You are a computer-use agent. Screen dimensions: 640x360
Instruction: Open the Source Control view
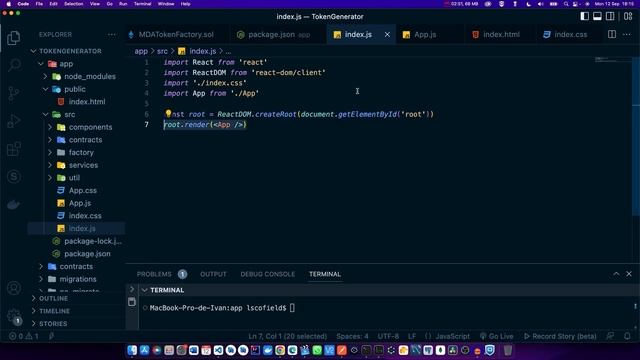tap(13, 93)
